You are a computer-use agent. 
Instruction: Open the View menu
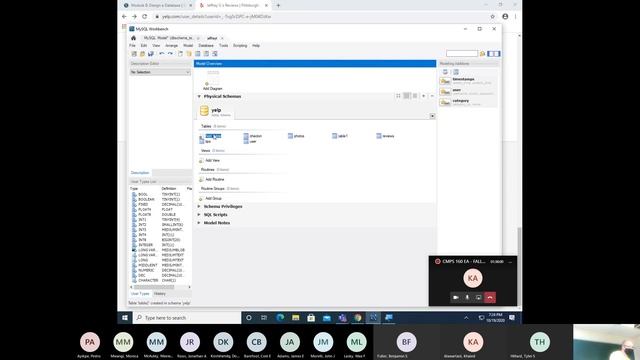tap(156, 46)
